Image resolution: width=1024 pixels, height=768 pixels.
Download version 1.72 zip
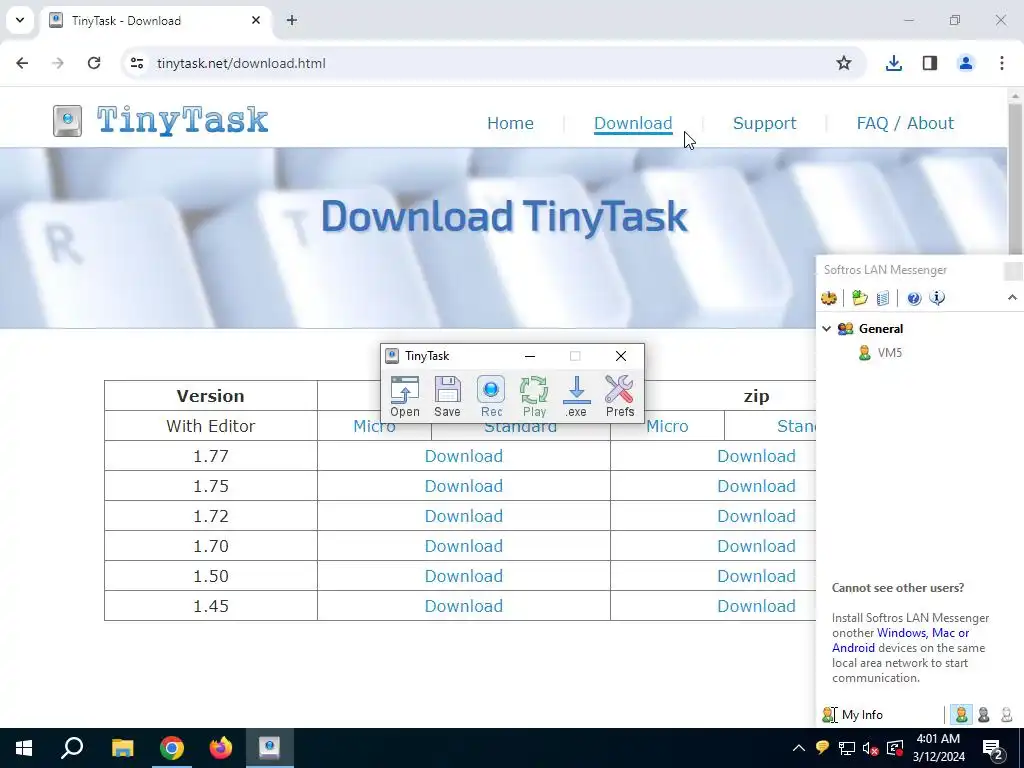pos(756,516)
